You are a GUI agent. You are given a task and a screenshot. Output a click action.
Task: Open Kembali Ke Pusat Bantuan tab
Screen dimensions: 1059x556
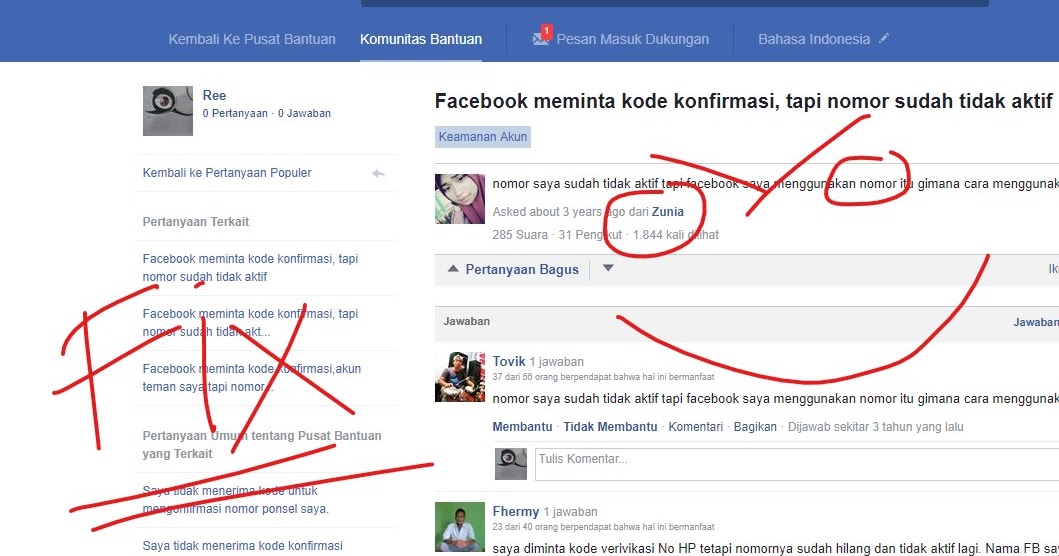252,39
